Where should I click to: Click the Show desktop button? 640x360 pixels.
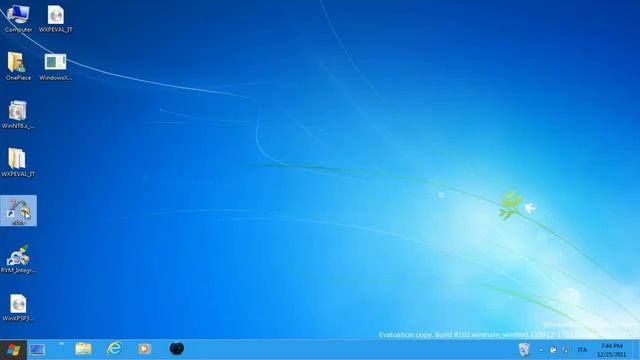[x=636, y=350]
